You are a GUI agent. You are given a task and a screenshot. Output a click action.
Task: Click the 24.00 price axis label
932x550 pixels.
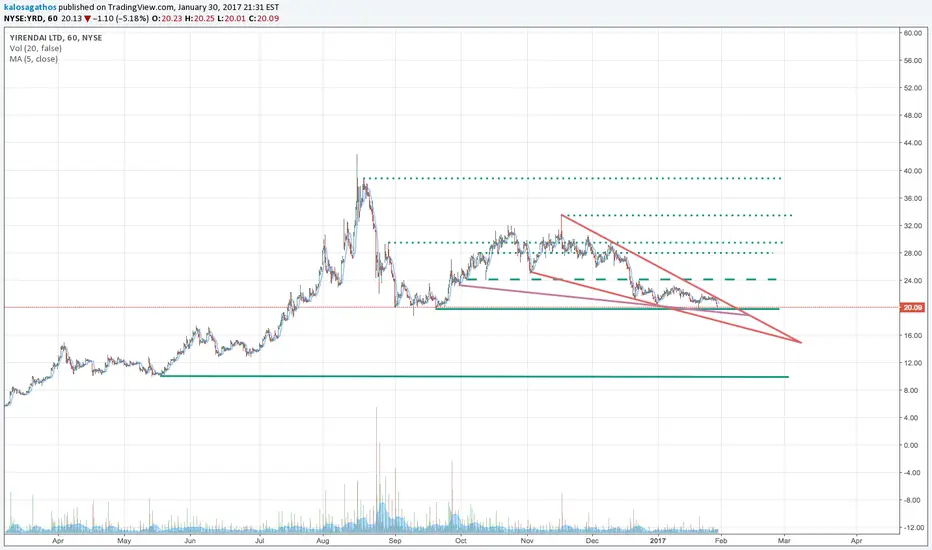[x=912, y=281]
